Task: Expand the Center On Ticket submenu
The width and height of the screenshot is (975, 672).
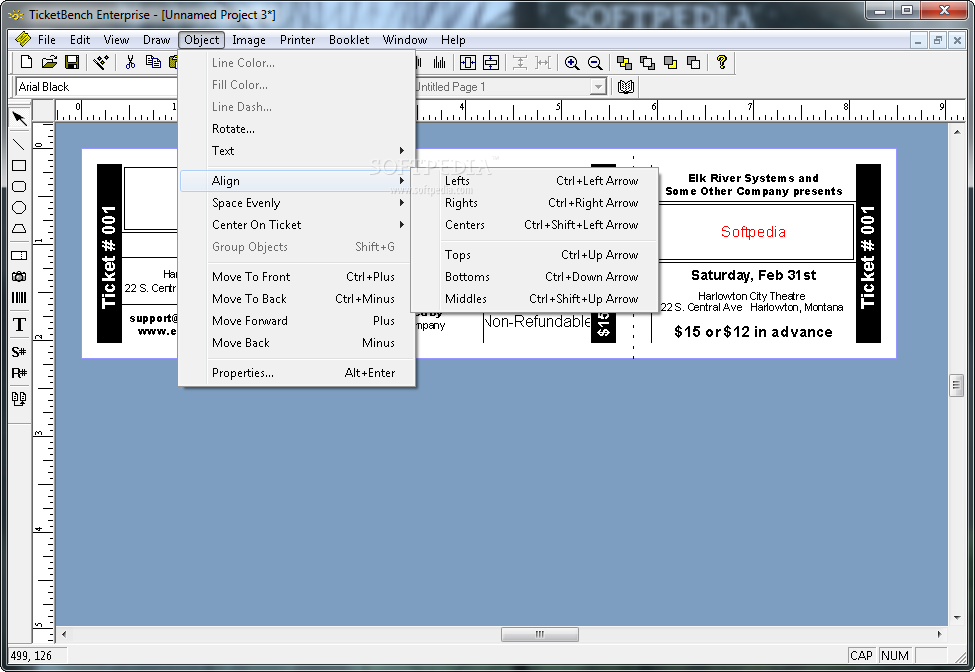Action: (297, 224)
